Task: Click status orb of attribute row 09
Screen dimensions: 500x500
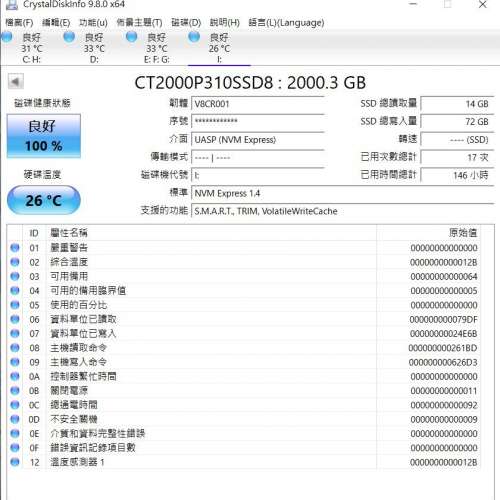Action: pyautogui.click(x=15, y=362)
